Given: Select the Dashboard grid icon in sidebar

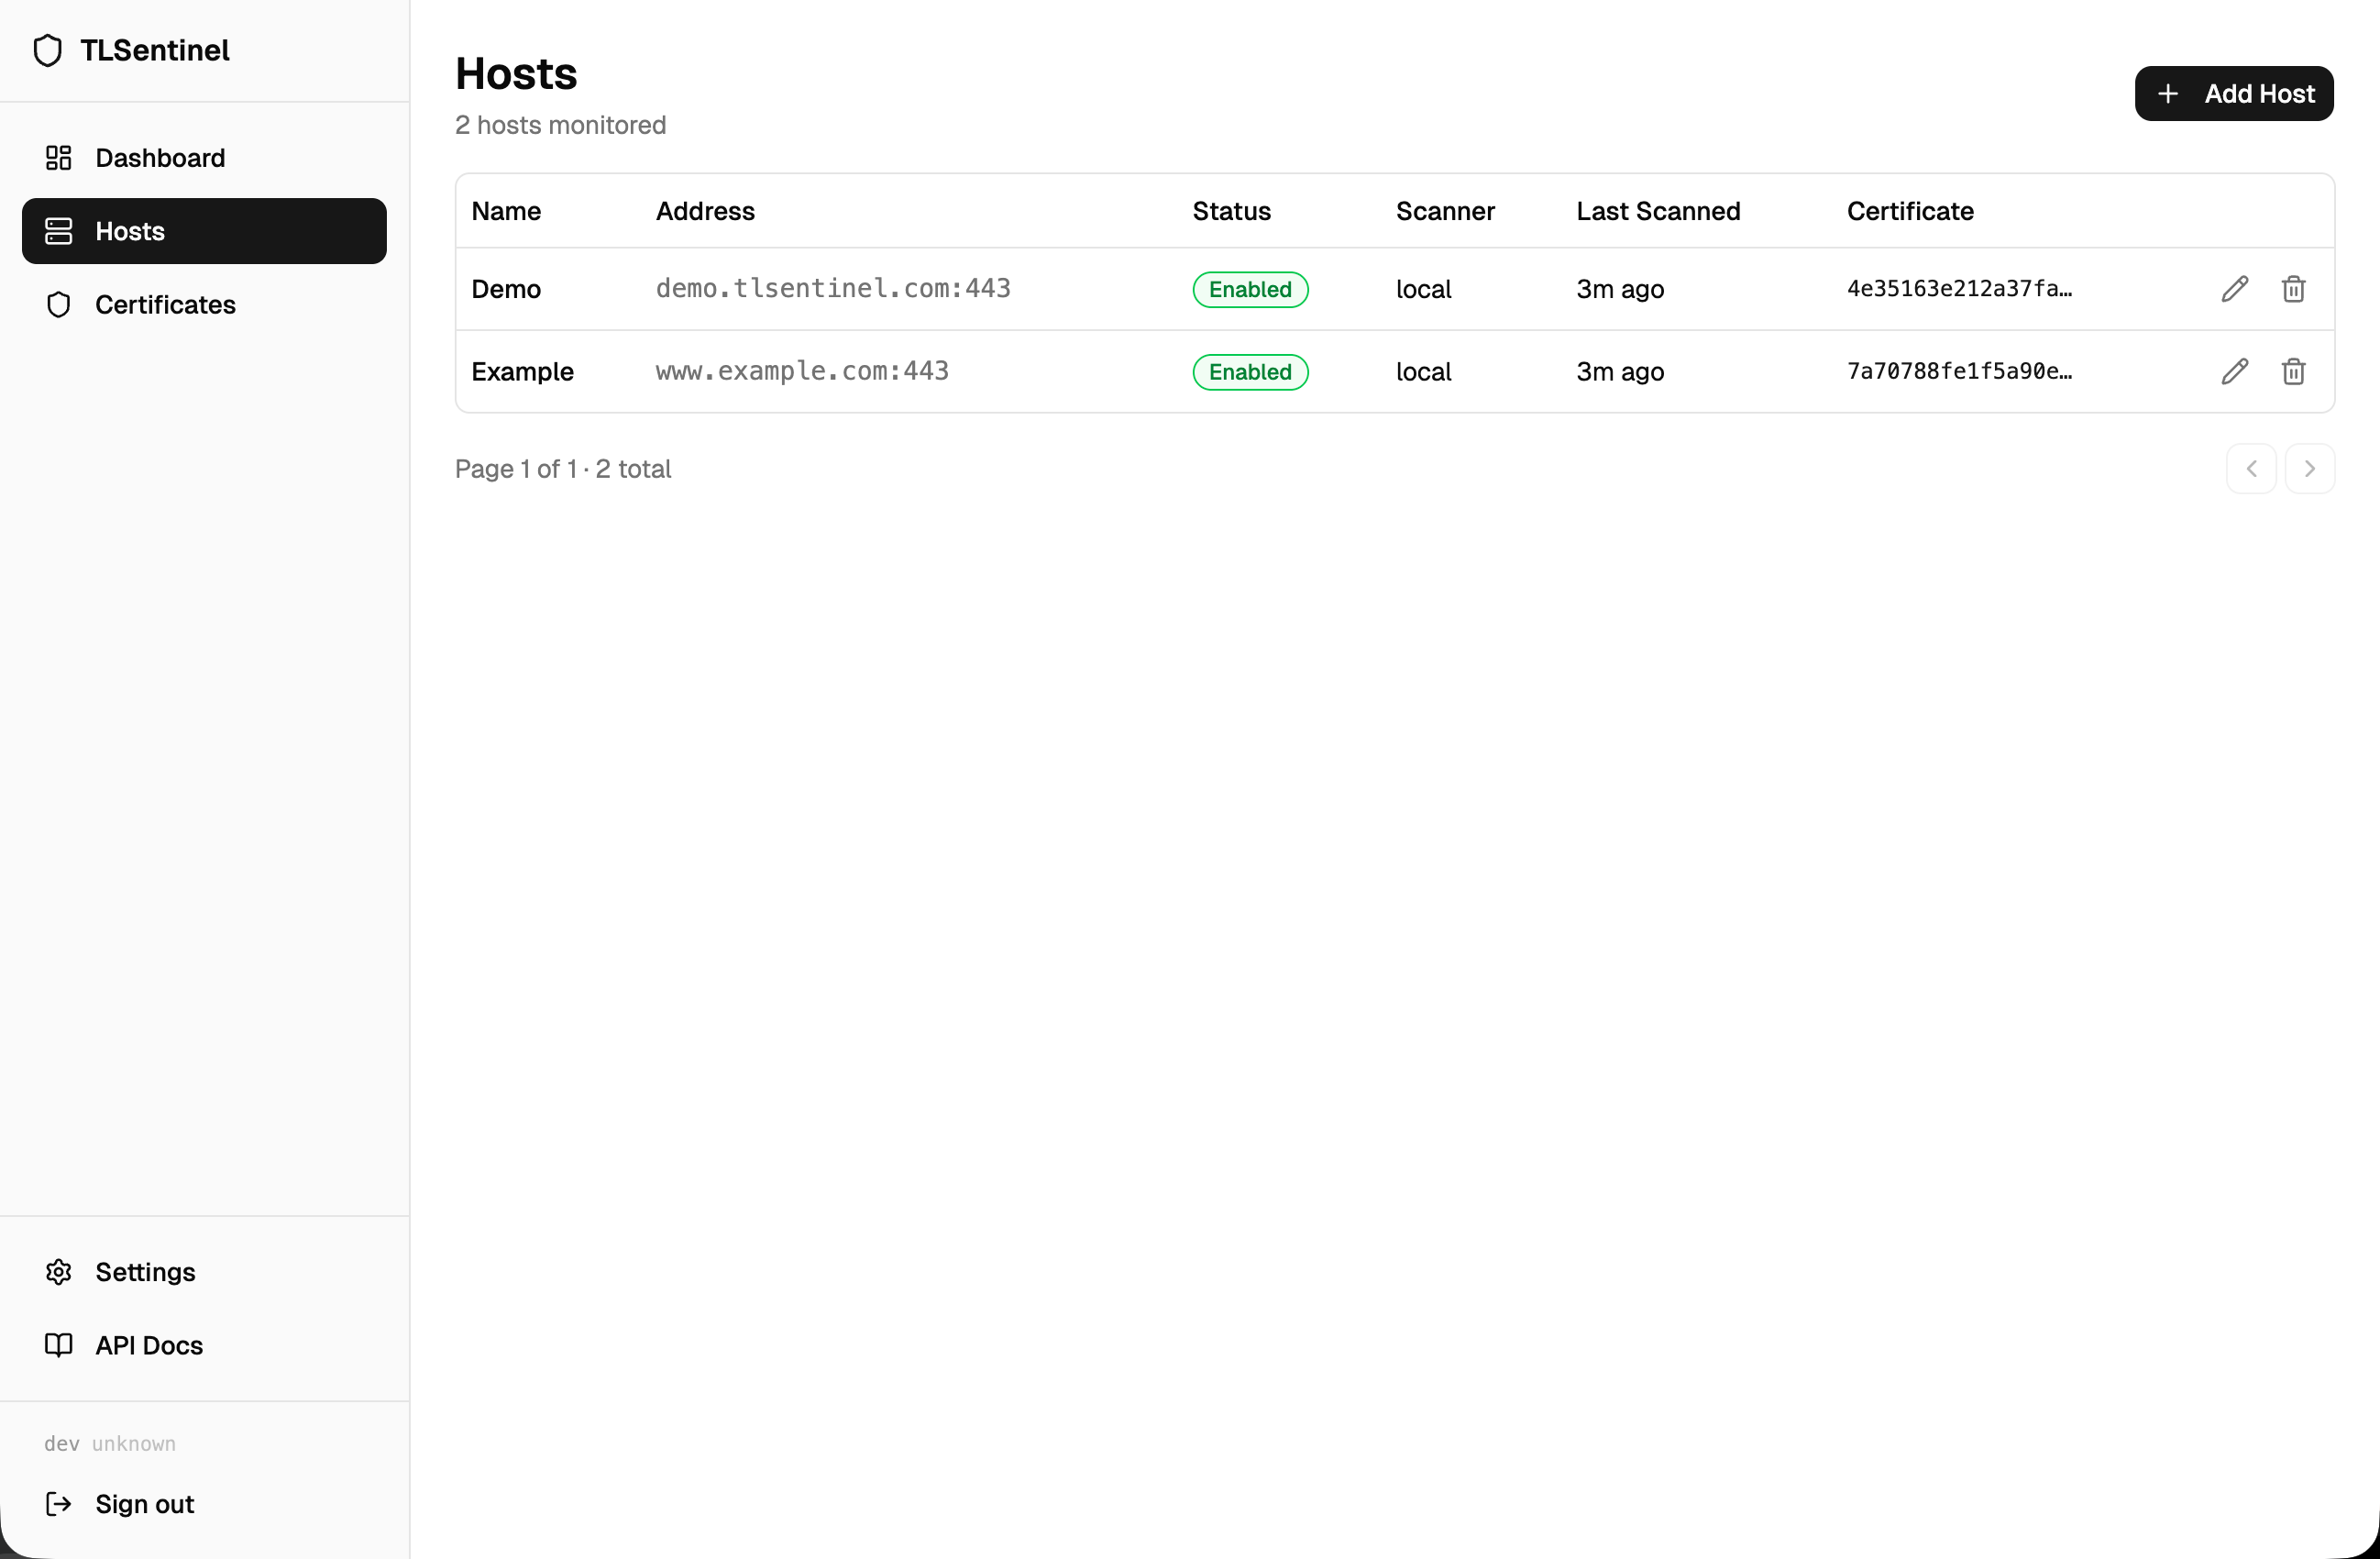Looking at the screenshot, I should click(57, 157).
